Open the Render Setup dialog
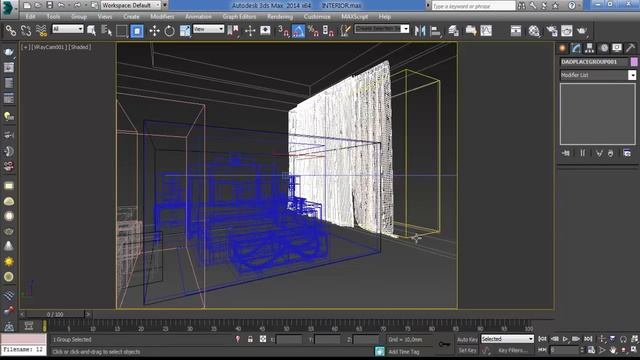This screenshot has height=360, width=640. (551, 31)
